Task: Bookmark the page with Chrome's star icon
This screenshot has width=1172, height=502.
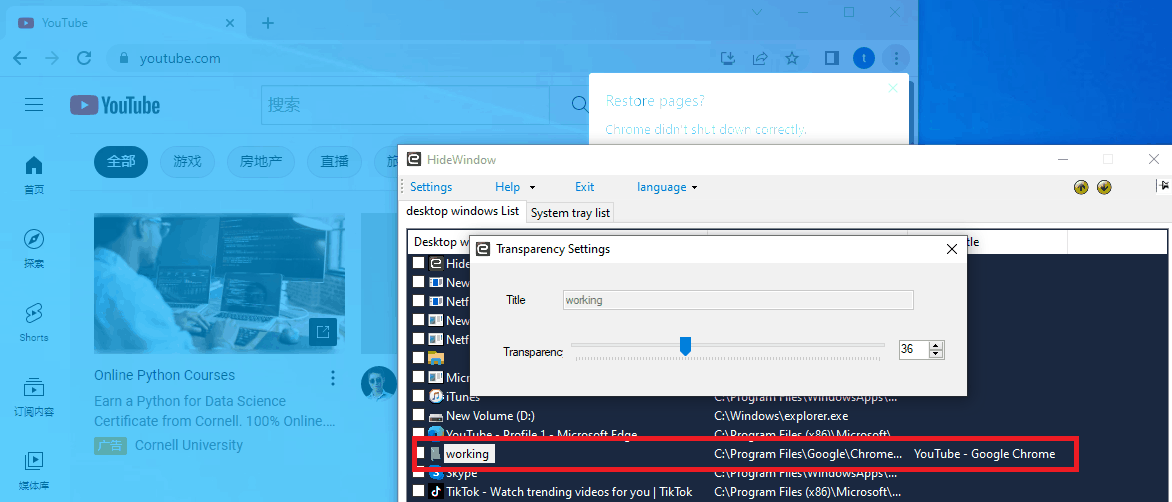Action: (792, 58)
